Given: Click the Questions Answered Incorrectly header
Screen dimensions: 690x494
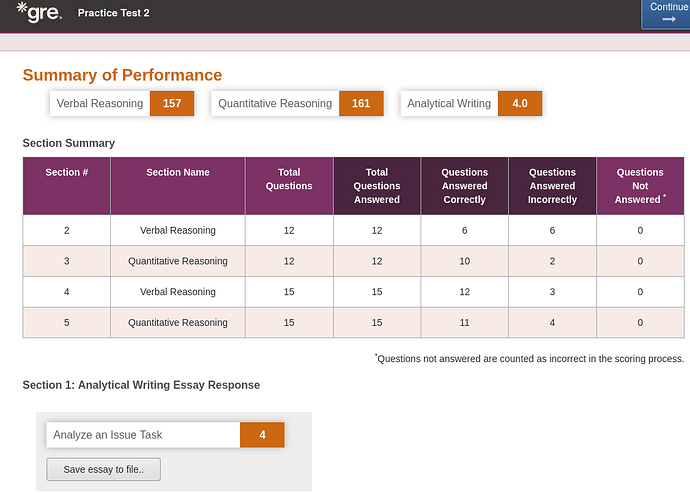Looking at the screenshot, I should pyautogui.click(x=552, y=185).
